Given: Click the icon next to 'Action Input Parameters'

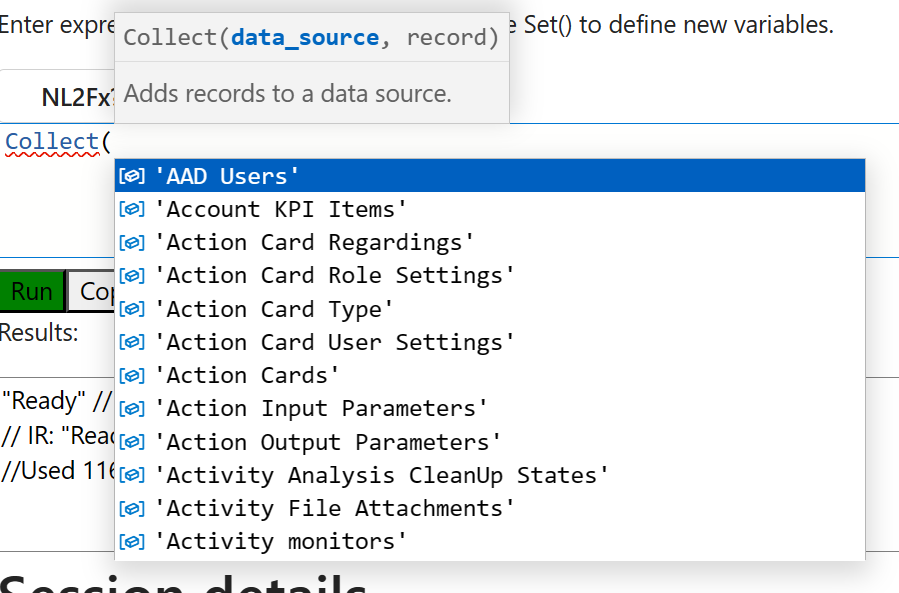Looking at the screenshot, I should pos(131,408).
